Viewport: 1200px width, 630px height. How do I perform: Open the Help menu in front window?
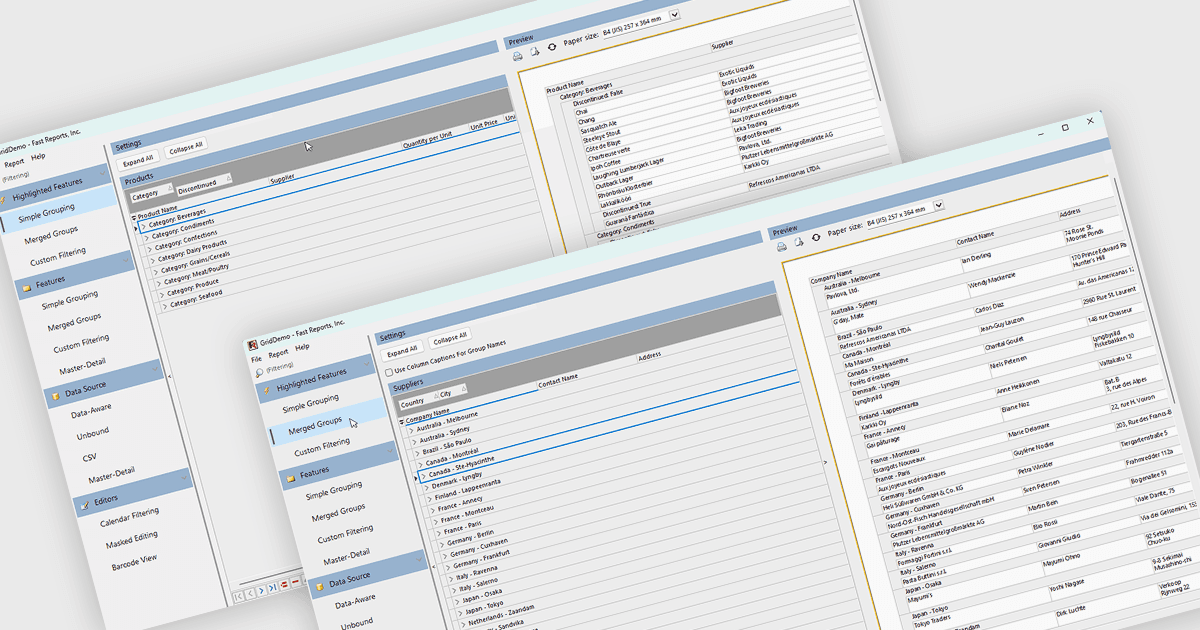pos(302,347)
